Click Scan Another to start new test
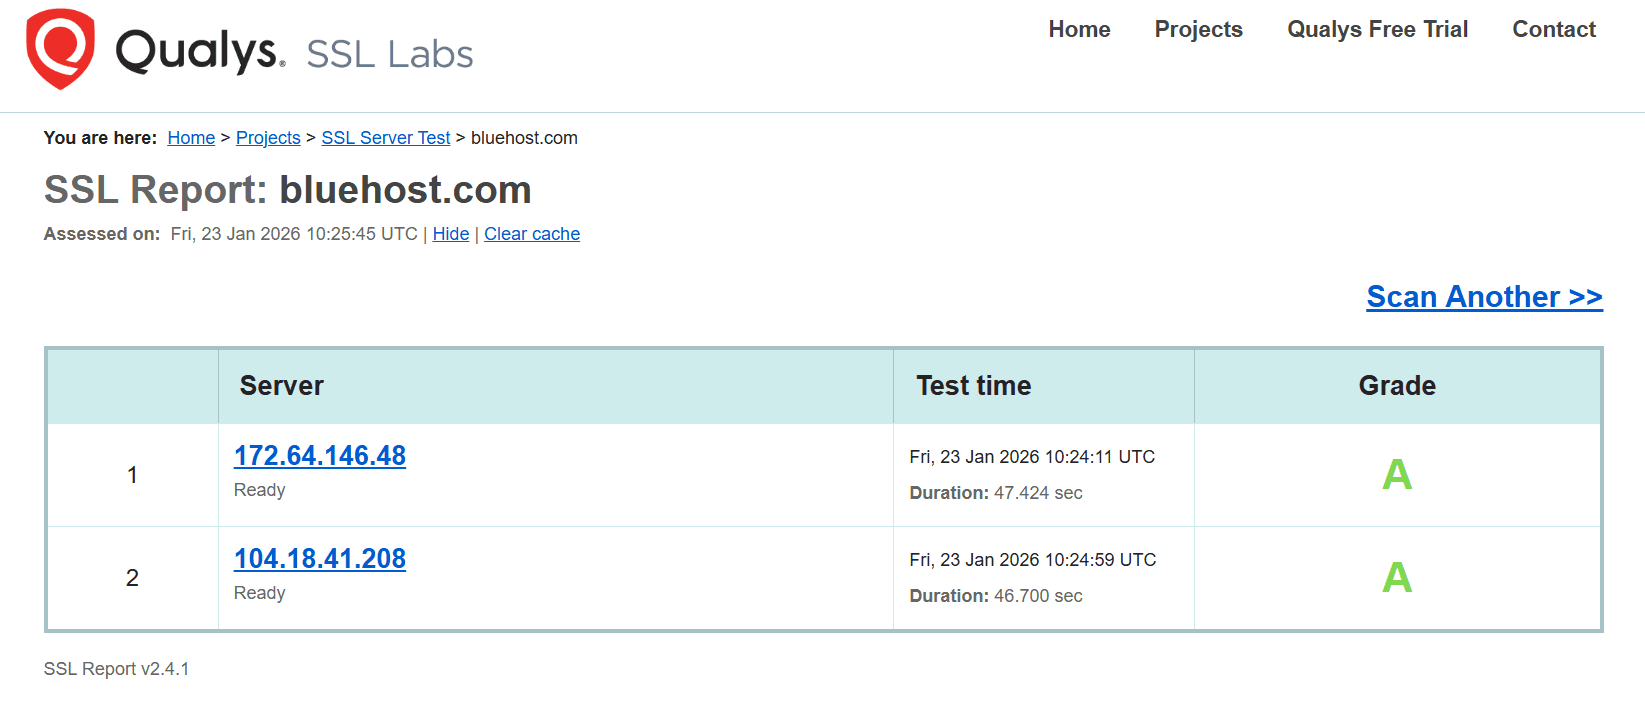1645x709 pixels. pos(1483,296)
